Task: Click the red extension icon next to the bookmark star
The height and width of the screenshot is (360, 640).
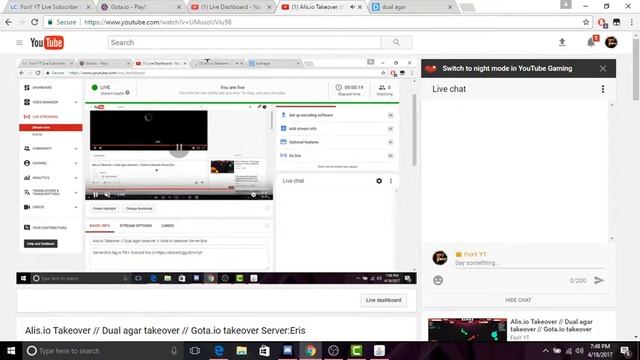Action: 602,22
